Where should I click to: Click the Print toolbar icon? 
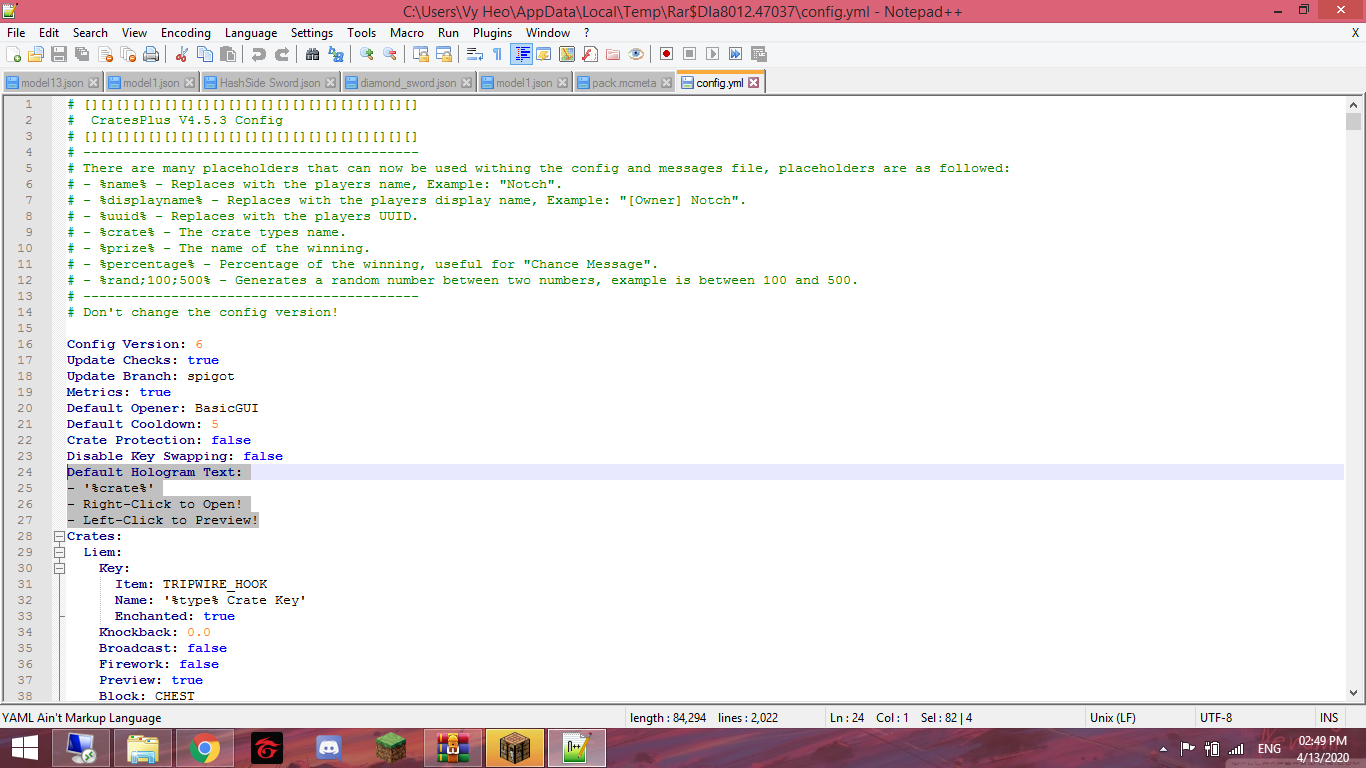pyautogui.click(x=151, y=54)
